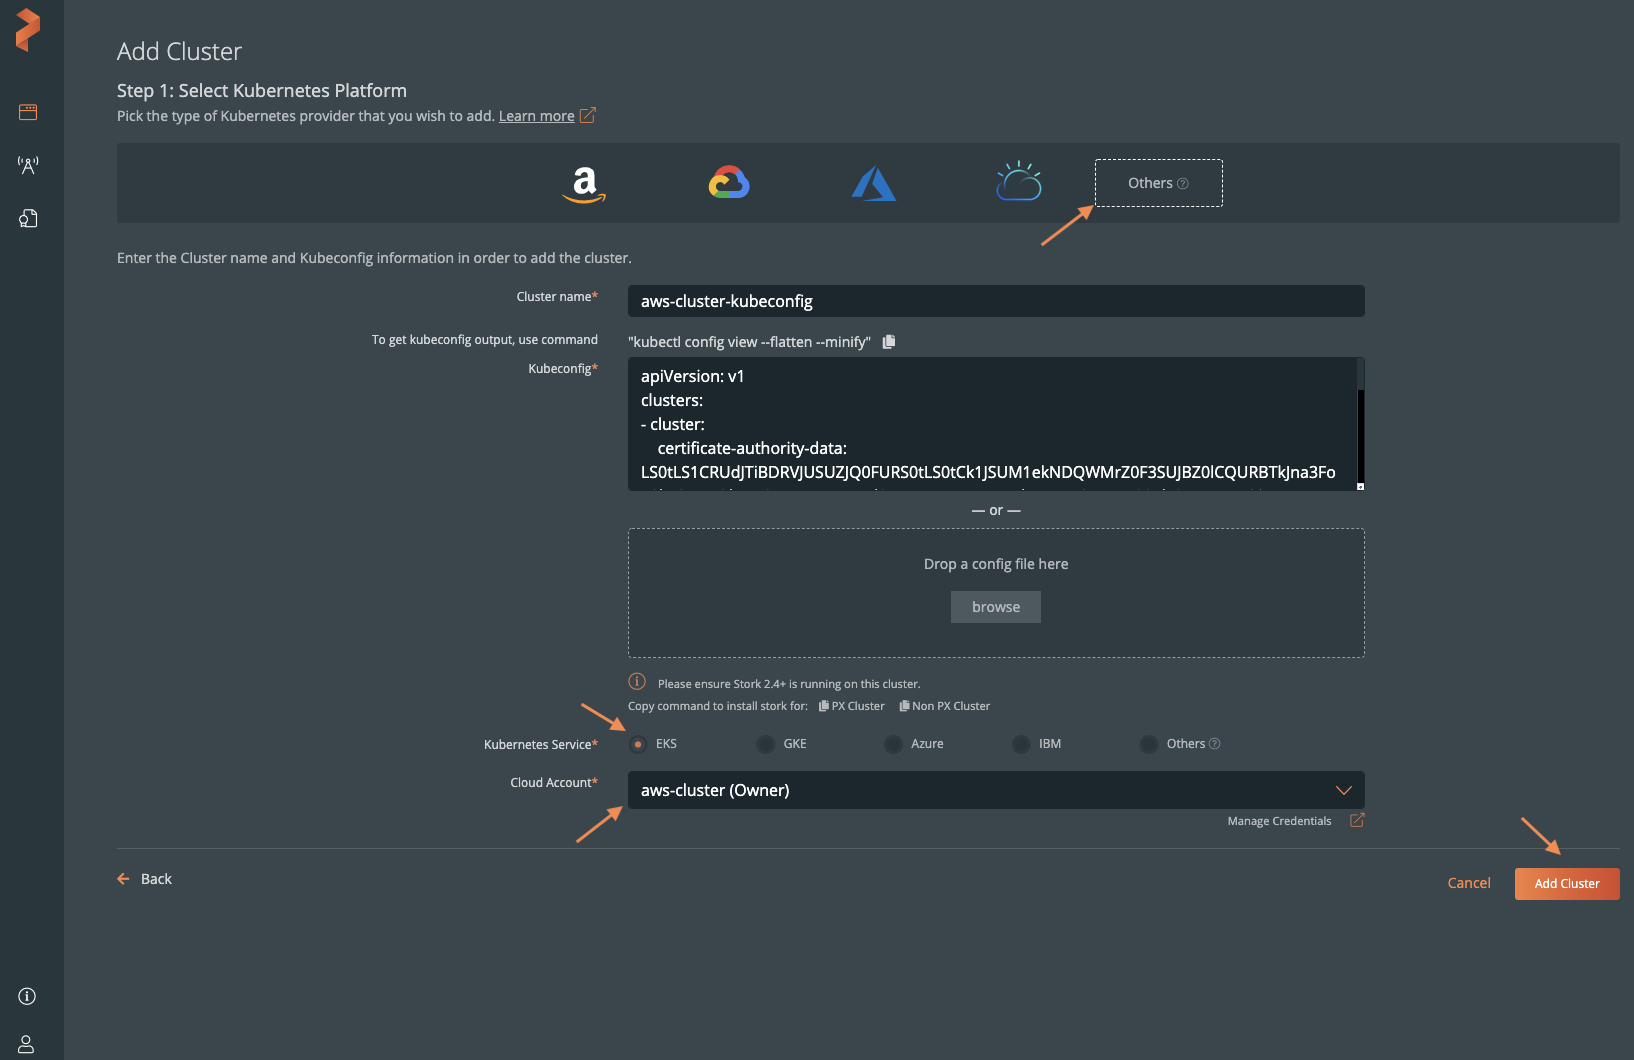Select the Amazon AWS platform icon
The height and width of the screenshot is (1060, 1634).
pos(584,184)
